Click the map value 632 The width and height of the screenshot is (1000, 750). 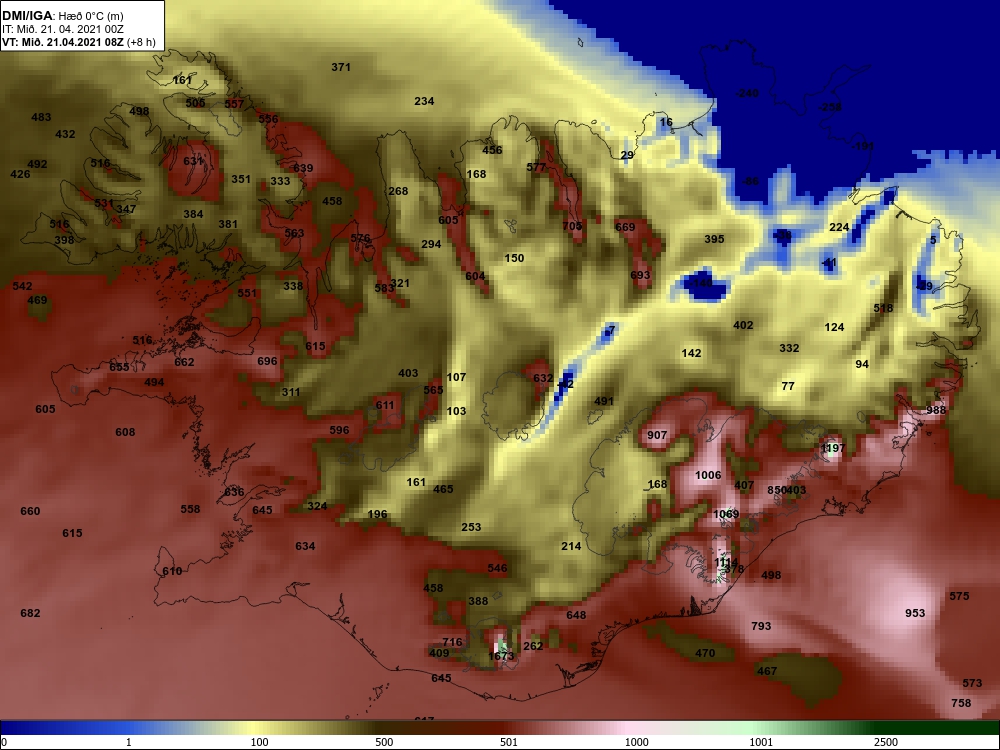pyautogui.click(x=543, y=378)
